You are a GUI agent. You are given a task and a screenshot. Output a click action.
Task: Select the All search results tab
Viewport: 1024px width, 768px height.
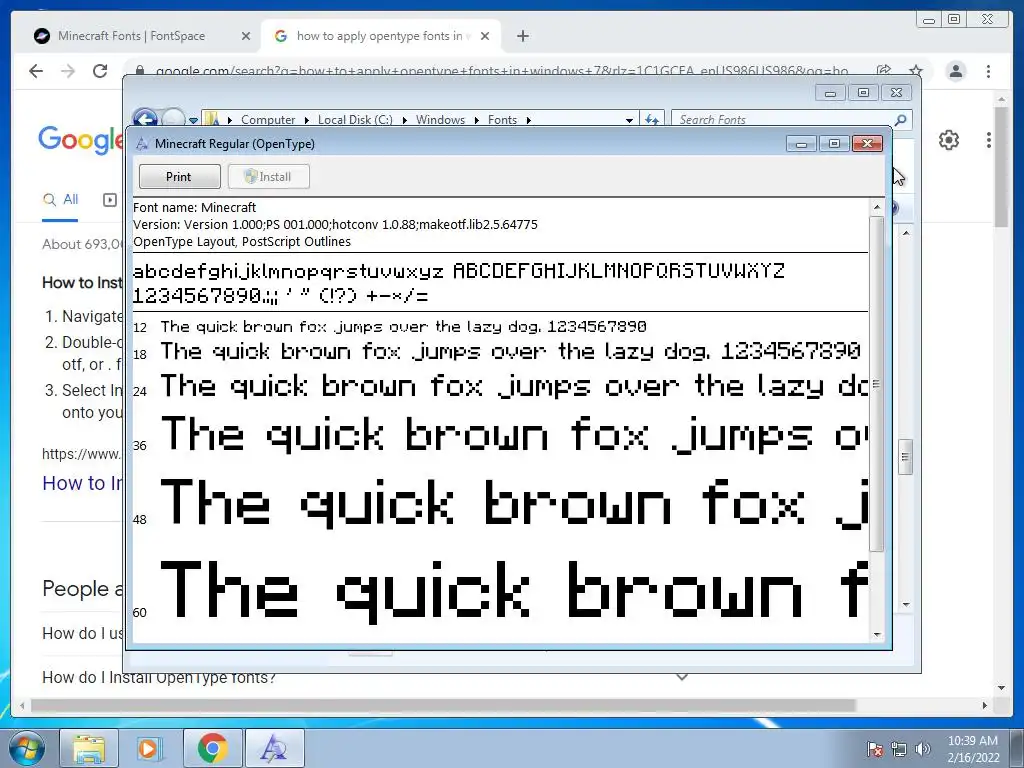[x=60, y=200]
